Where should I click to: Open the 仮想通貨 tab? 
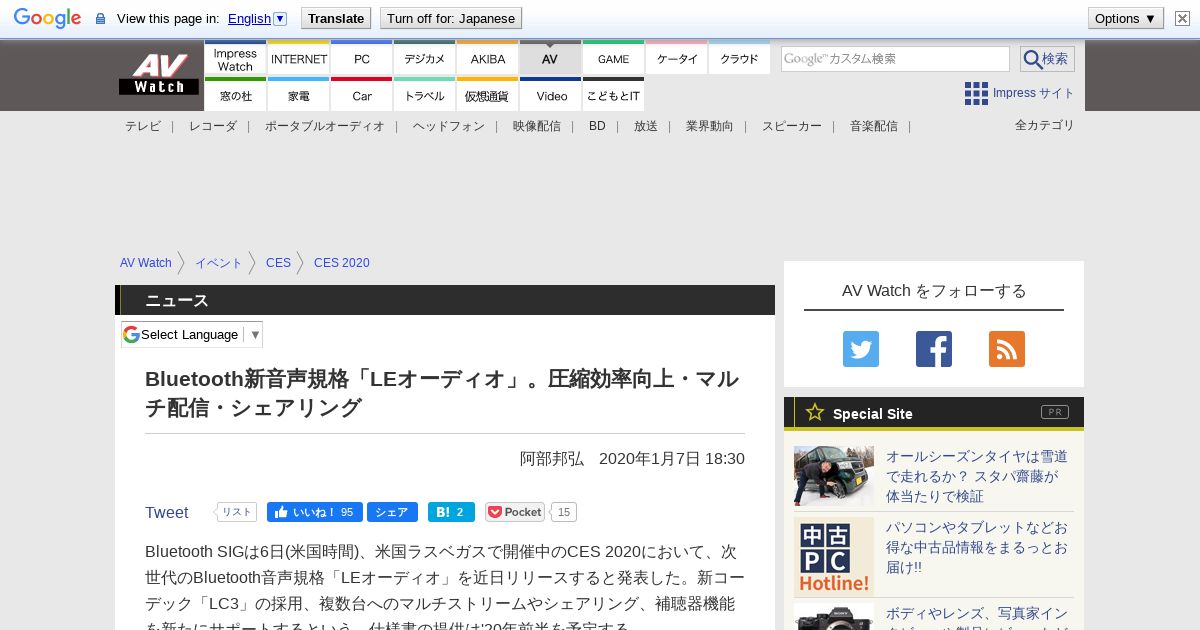(488, 95)
